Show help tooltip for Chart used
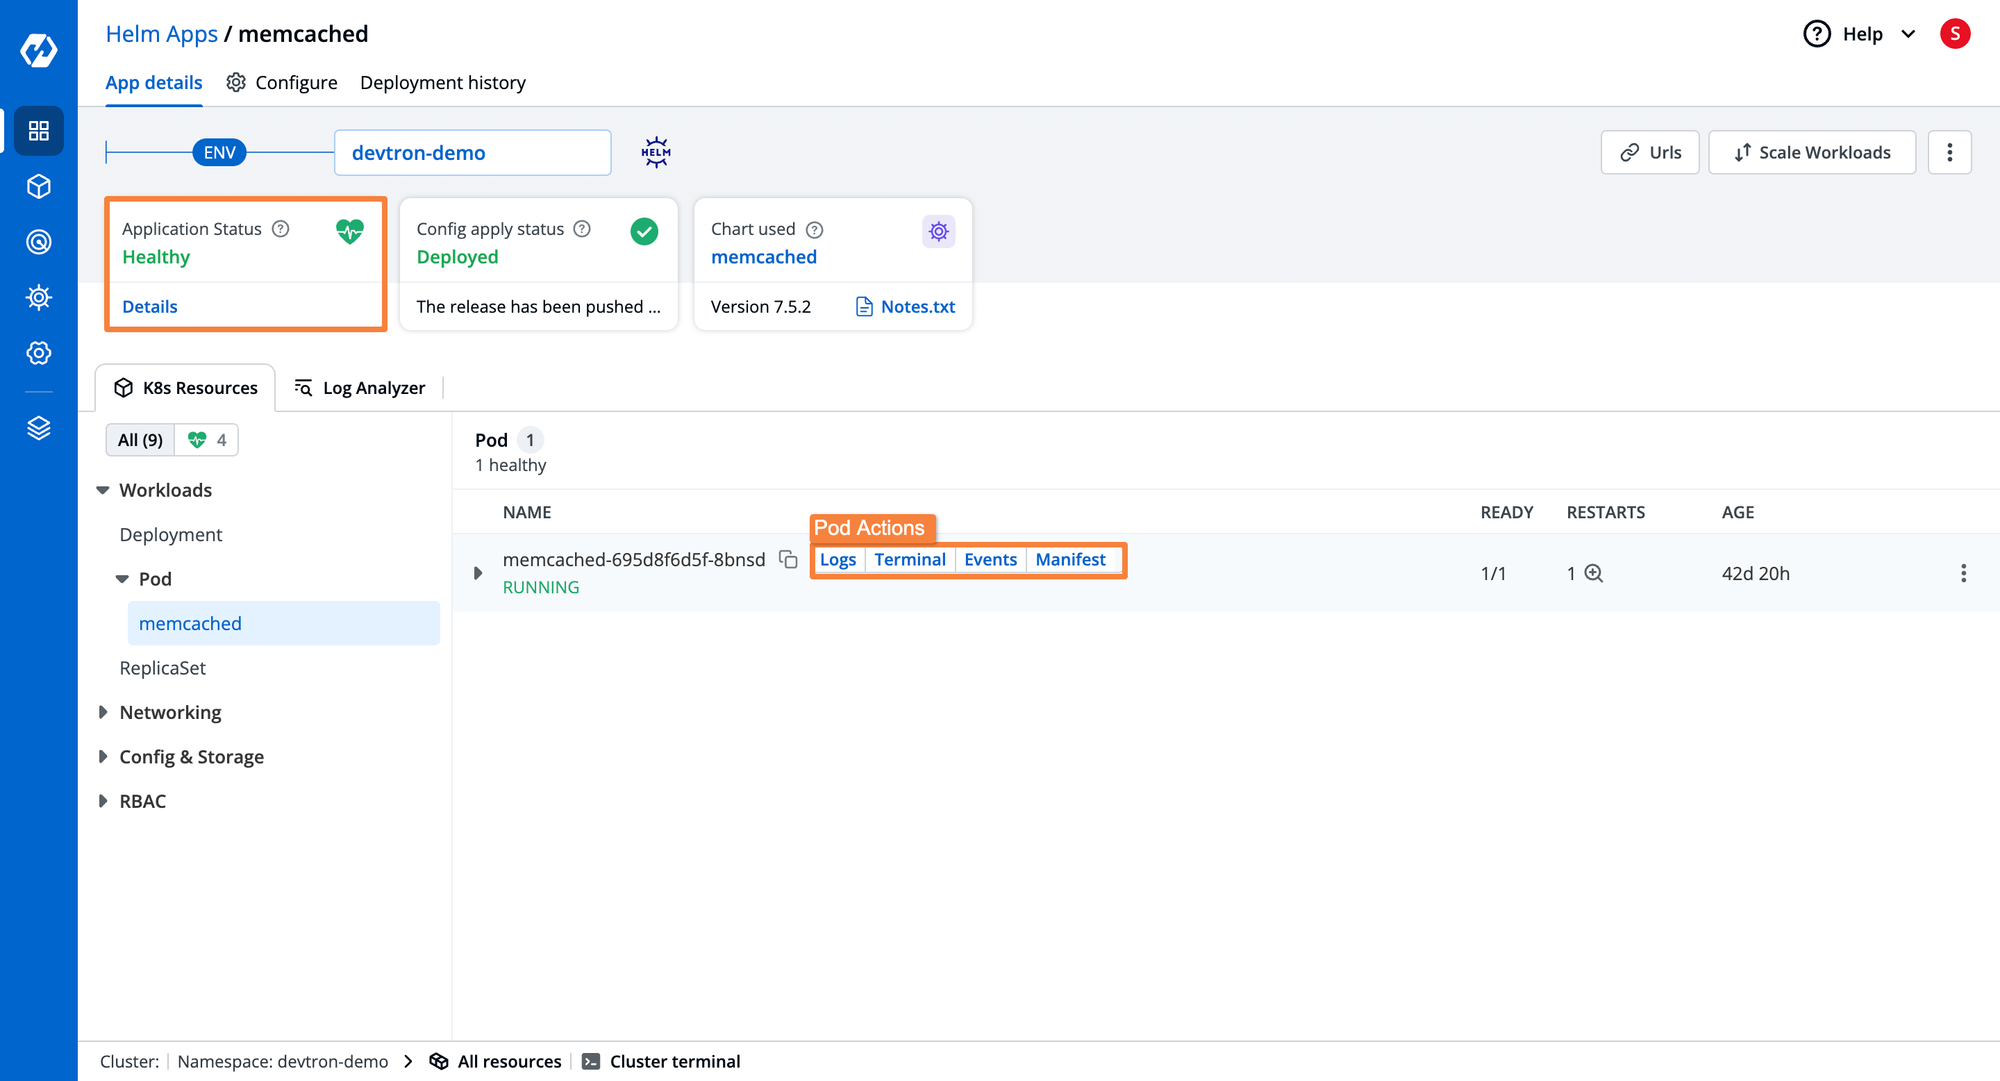2000x1081 pixels. point(815,230)
